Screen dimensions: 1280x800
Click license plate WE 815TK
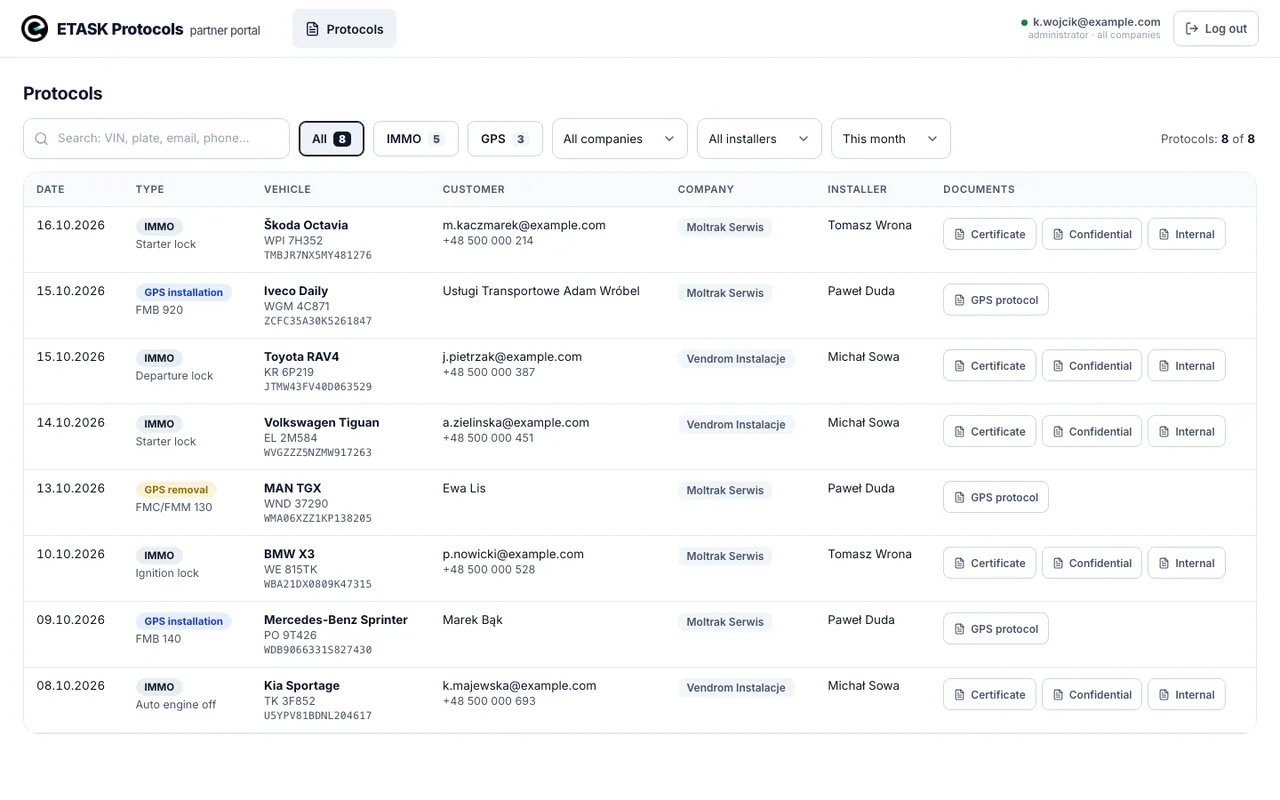pyautogui.click(x=291, y=570)
